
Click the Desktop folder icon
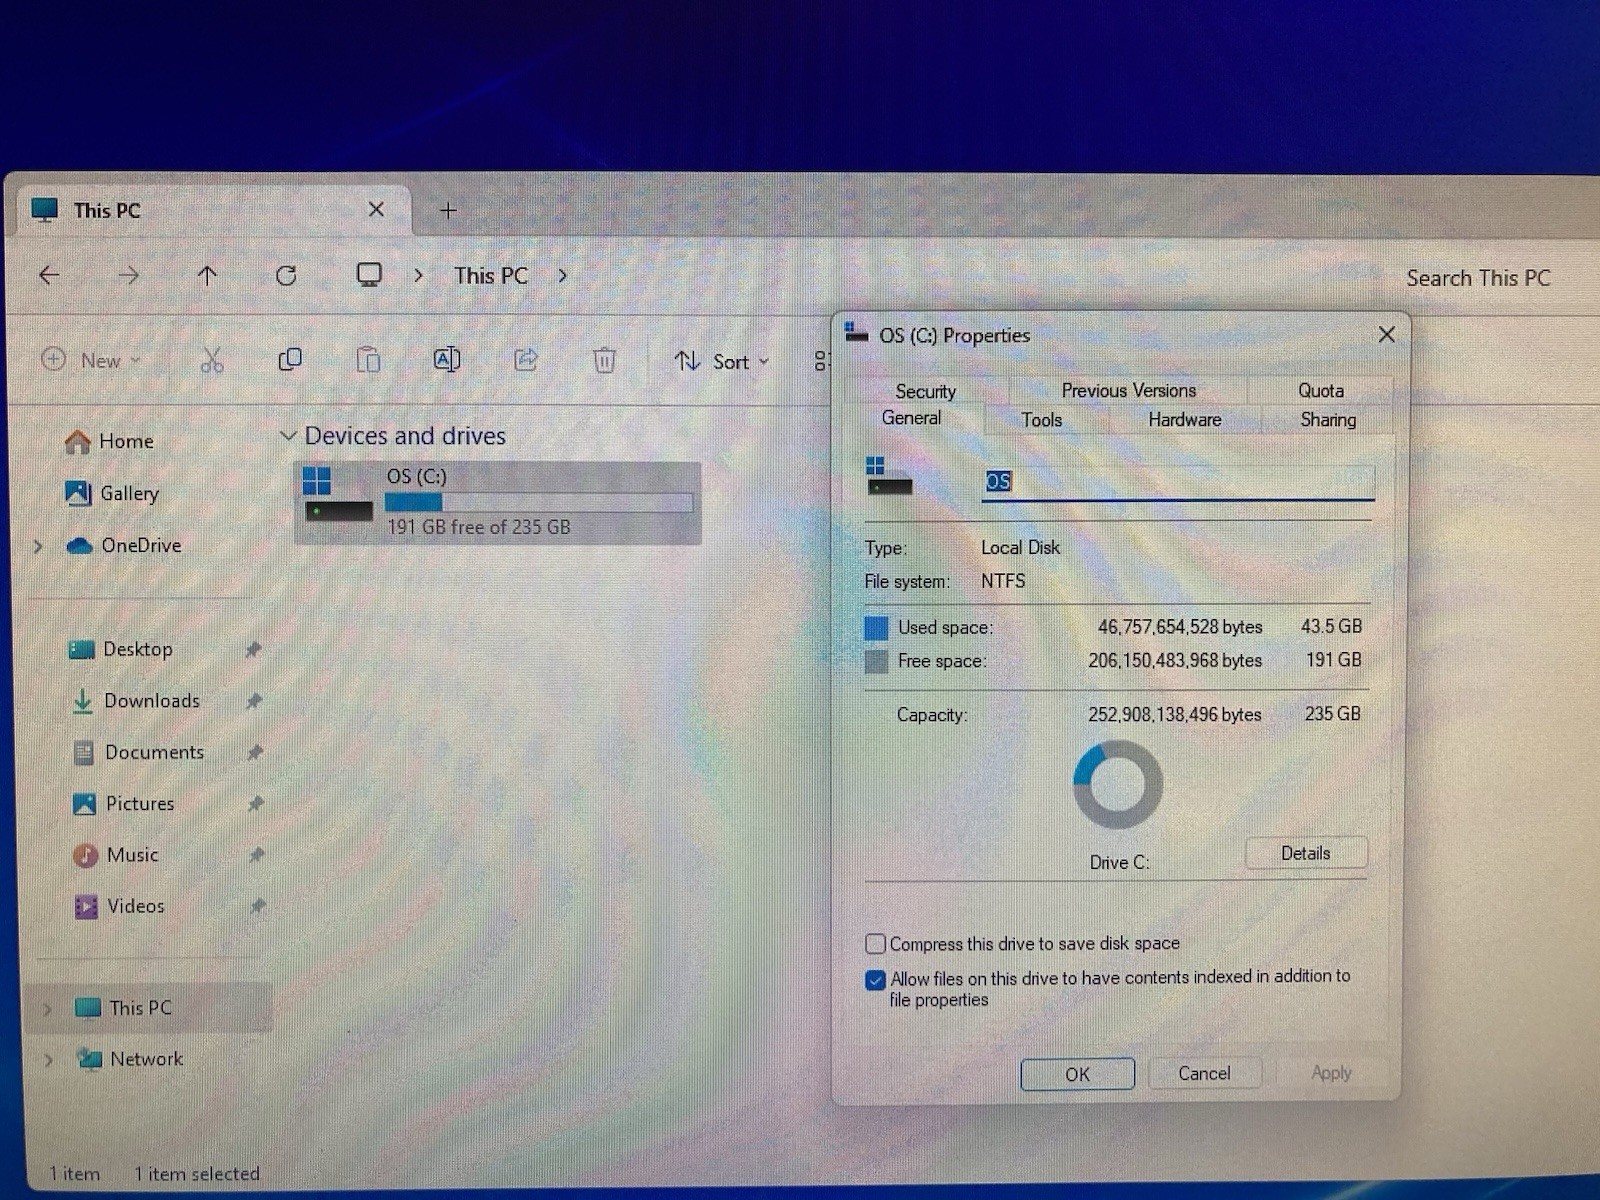tap(82, 649)
